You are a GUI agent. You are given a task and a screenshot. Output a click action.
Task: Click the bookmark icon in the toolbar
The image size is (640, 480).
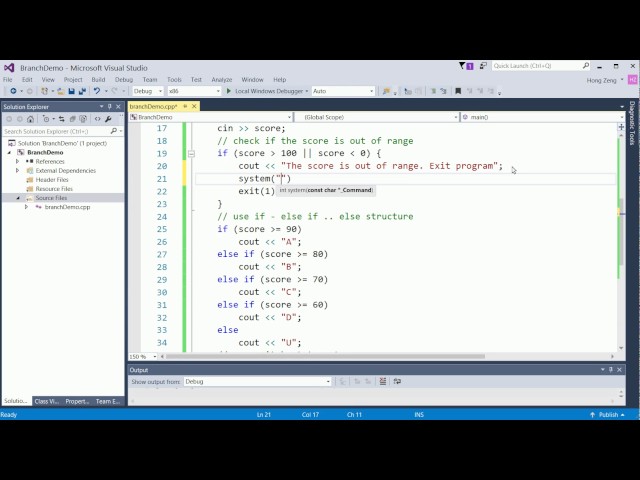point(458,91)
